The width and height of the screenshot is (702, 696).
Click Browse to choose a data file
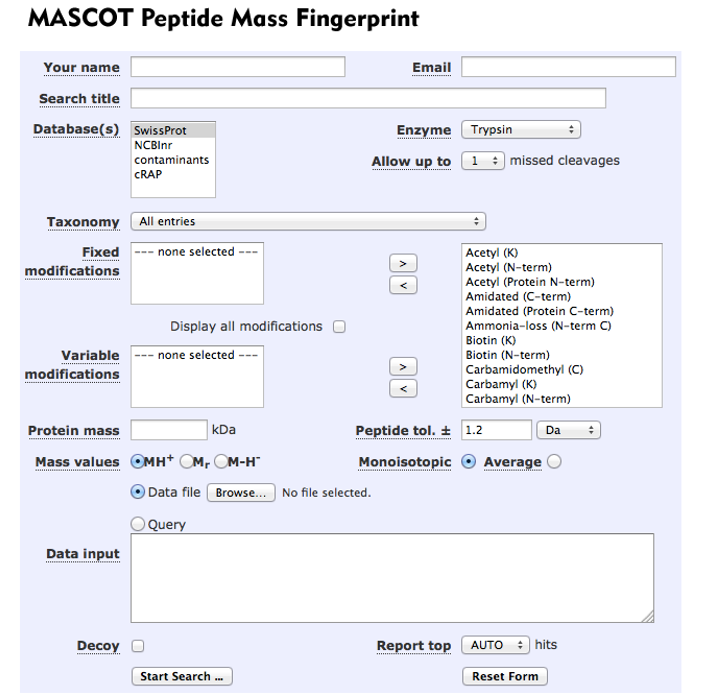coord(241,493)
